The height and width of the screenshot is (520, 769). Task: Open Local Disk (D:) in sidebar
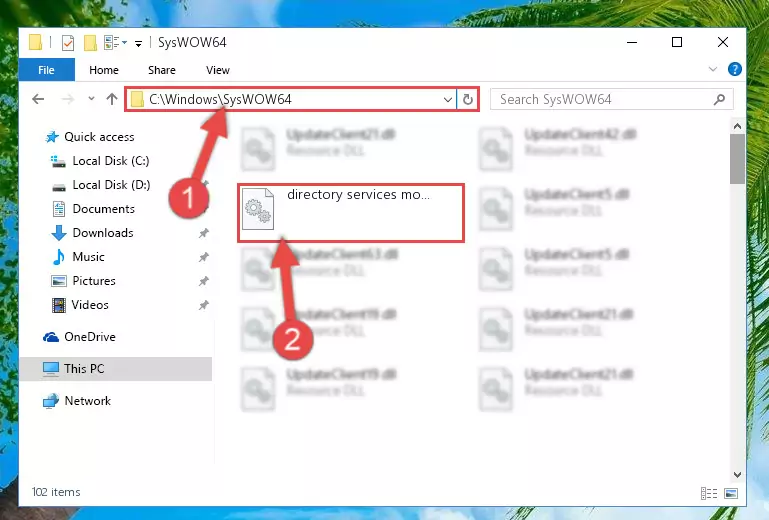tap(111, 185)
